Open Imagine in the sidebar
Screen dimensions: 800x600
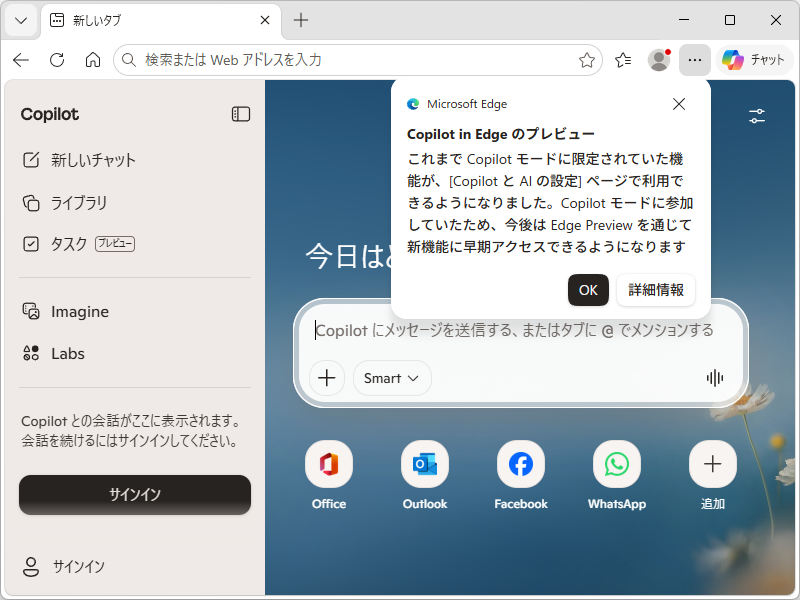tap(135, 311)
